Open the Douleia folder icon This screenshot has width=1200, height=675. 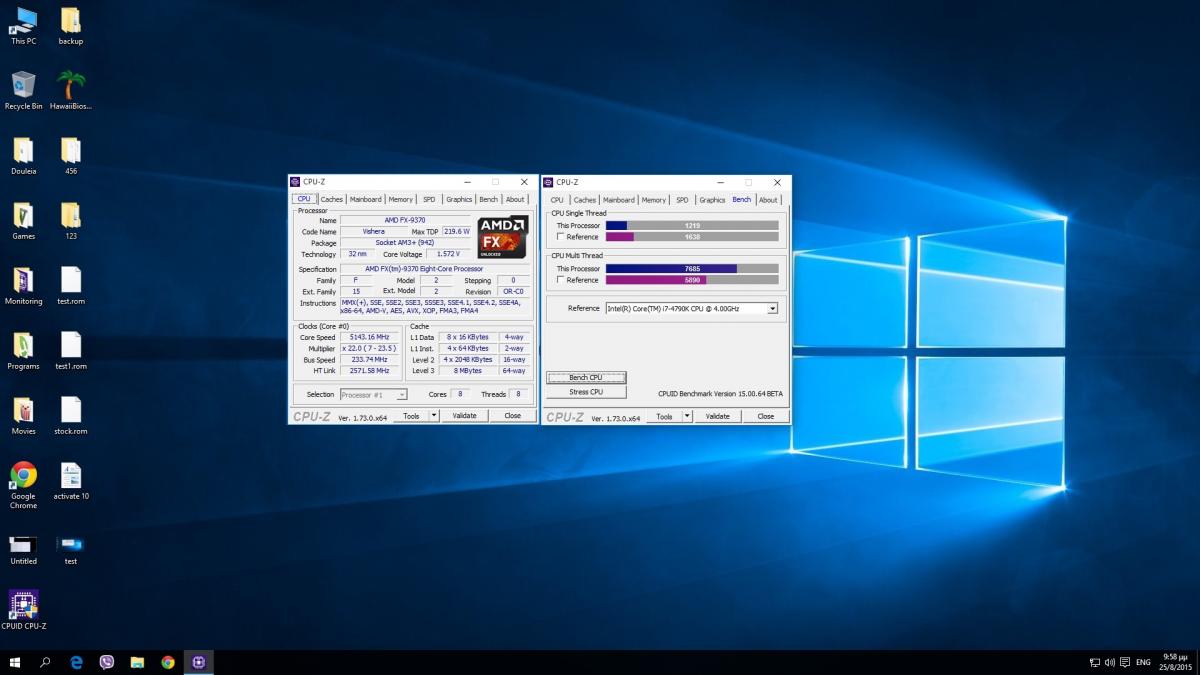tap(23, 157)
